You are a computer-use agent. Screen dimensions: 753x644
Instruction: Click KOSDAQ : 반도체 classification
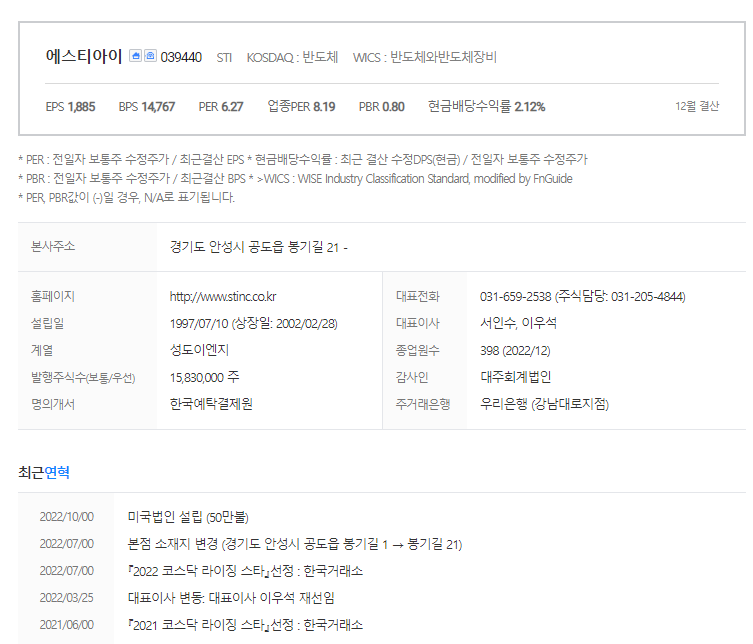coord(292,58)
